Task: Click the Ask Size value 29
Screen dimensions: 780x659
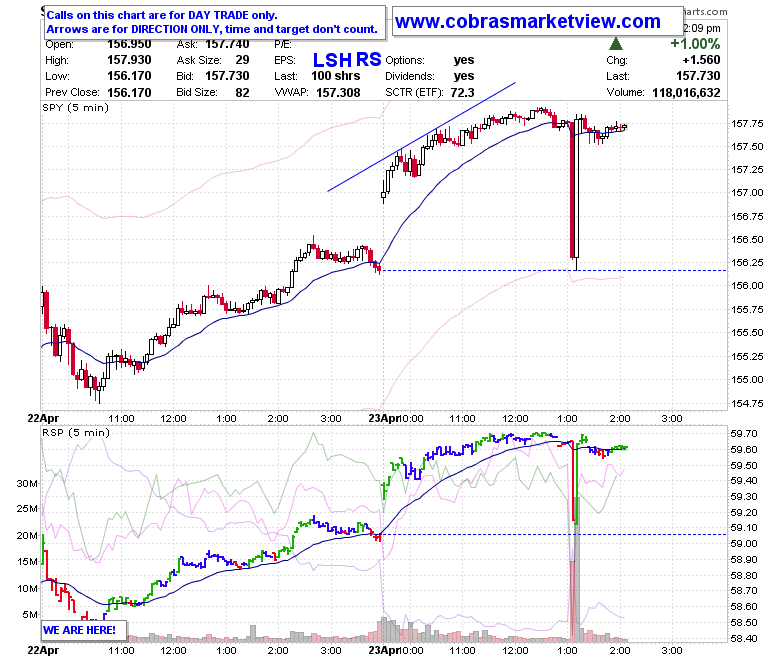Action: (x=242, y=60)
